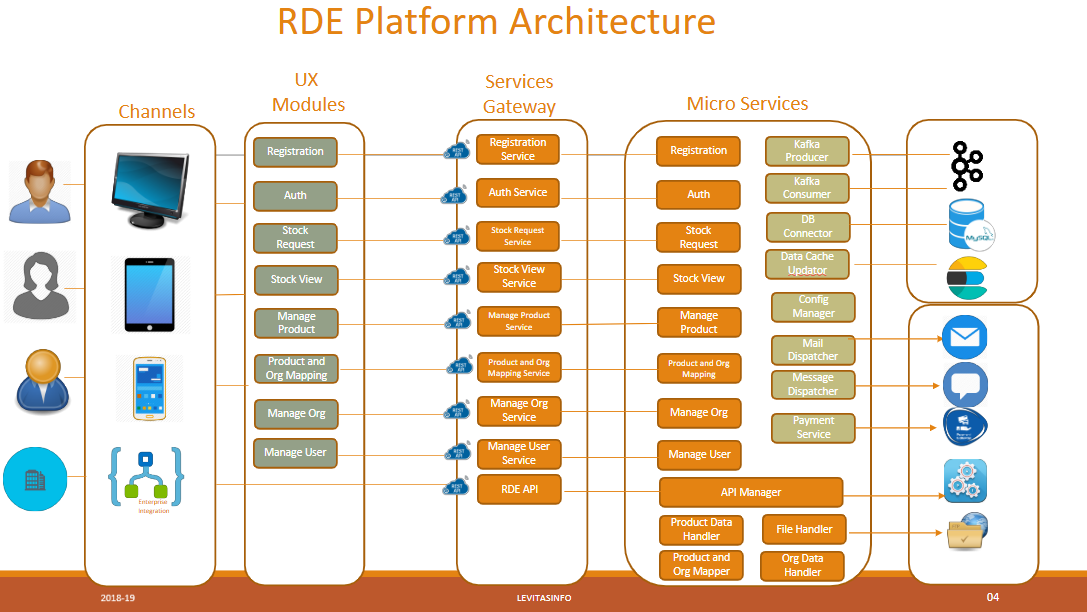Click the RDE Platform Architecture title
Image resolution: width=1087 pixels, height=612 pixels.
[x=496, y=22]
